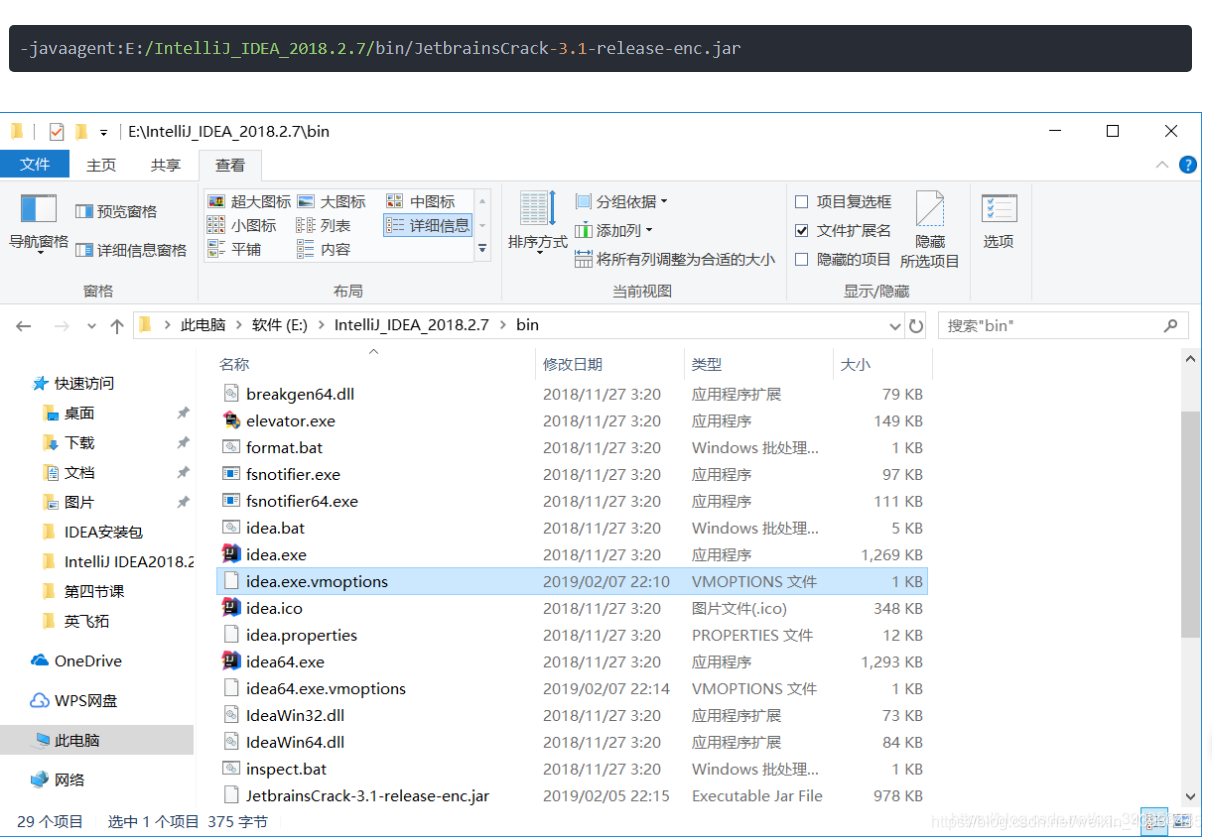Viewport: 1212px width, 840px height.
Task: Open 网络 (Network) in sidebar
Action: pyautogui.click(x=58, y=780)
